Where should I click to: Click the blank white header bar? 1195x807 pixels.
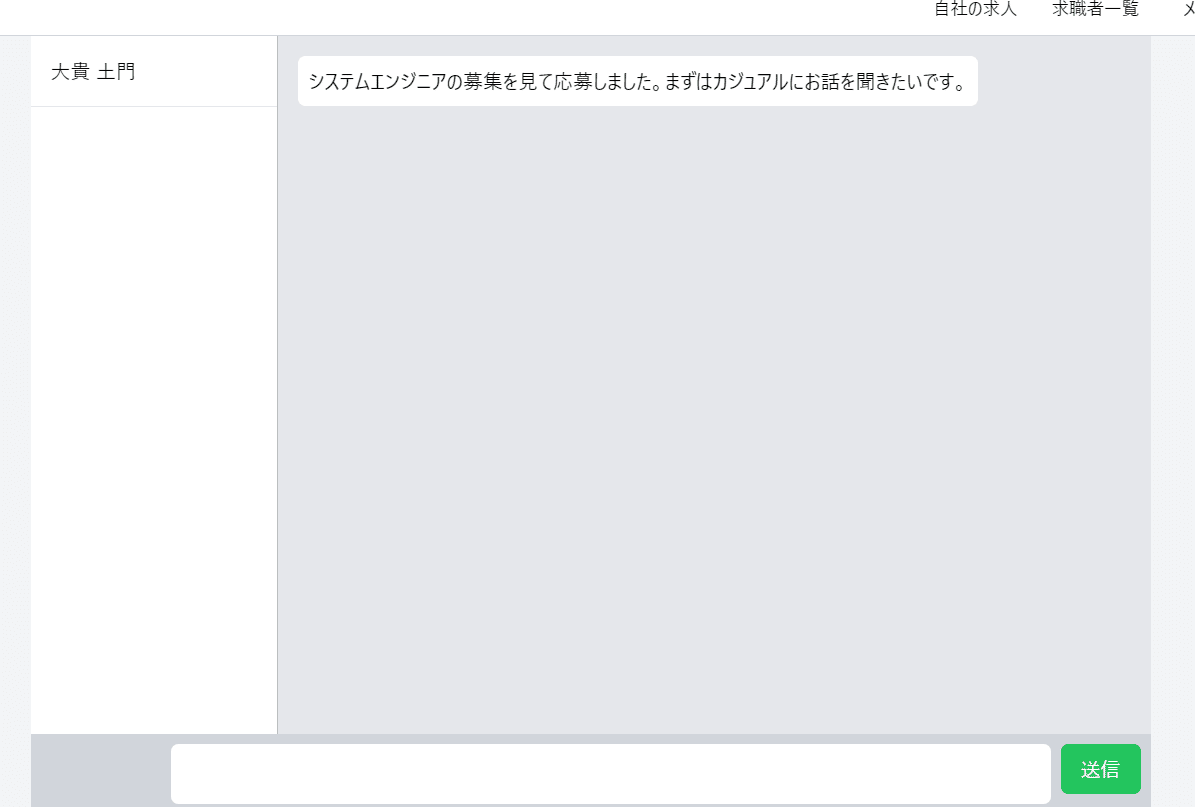click(457, 17)
